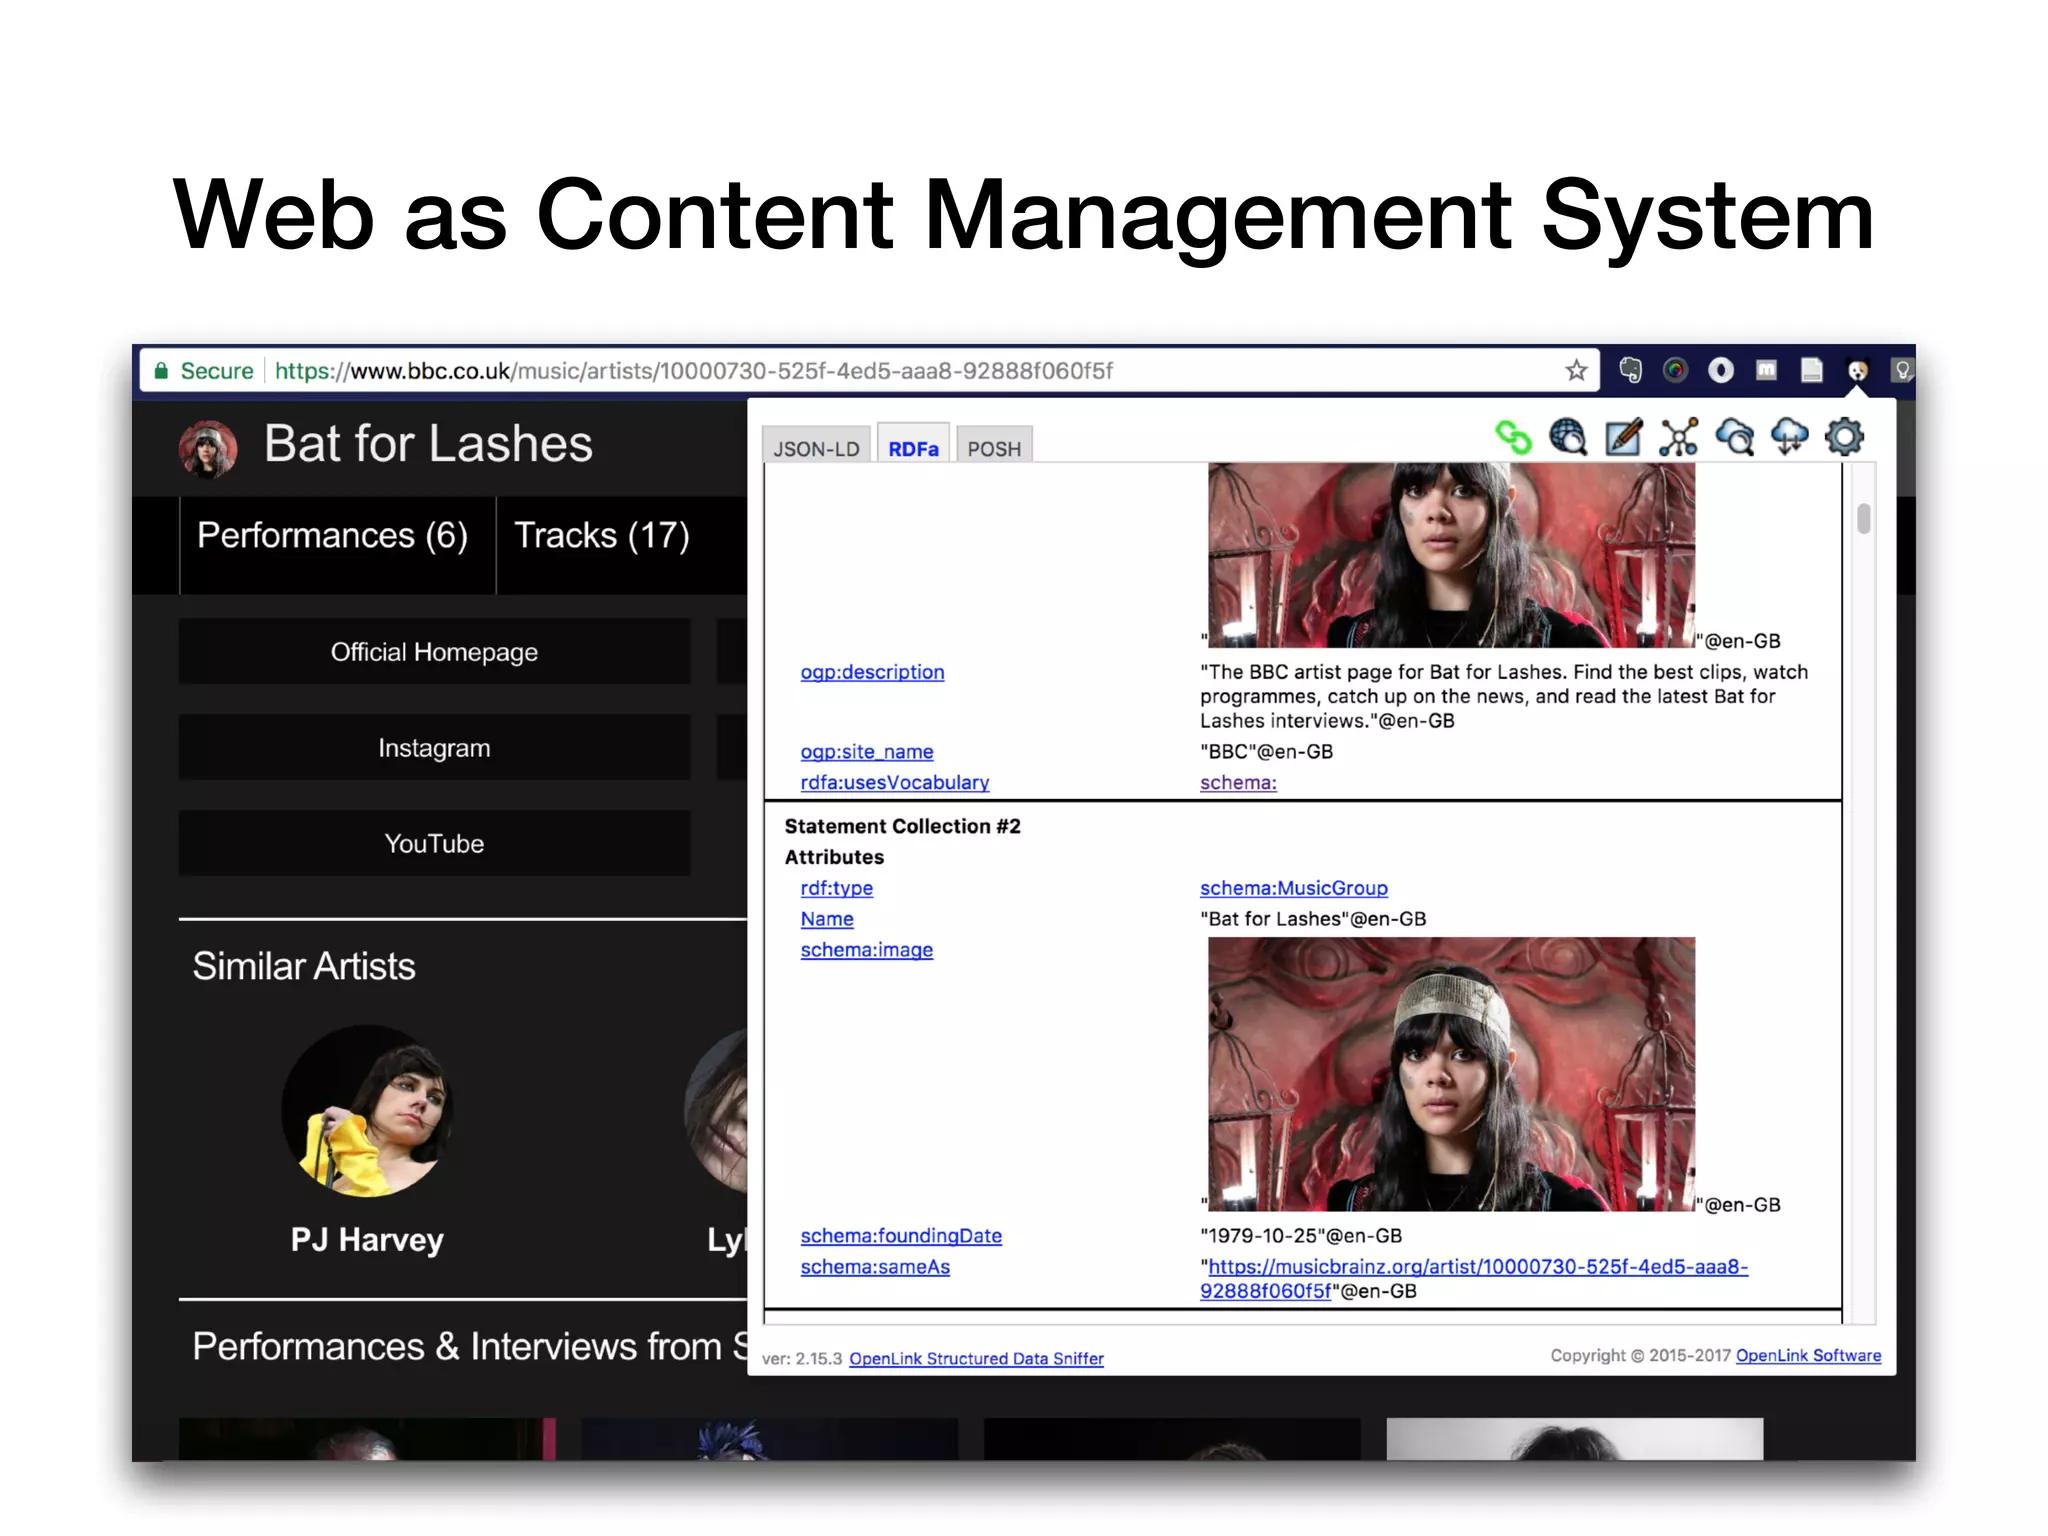Click the "ver: 2.15.3" version text

[802, 1358]
